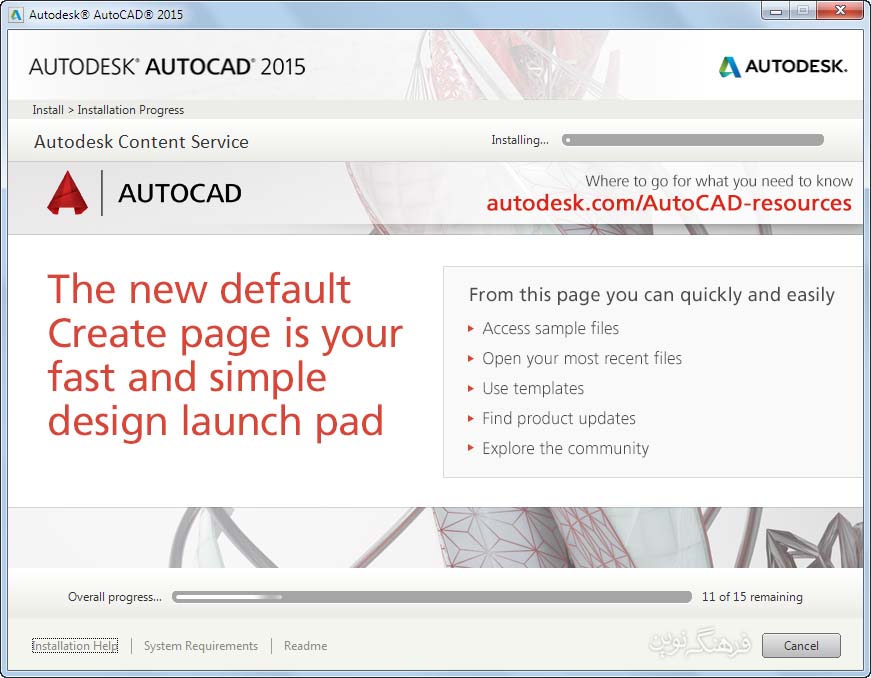
Task: Click the Autodesk Content Service installing progress bar
Action: 693,140
